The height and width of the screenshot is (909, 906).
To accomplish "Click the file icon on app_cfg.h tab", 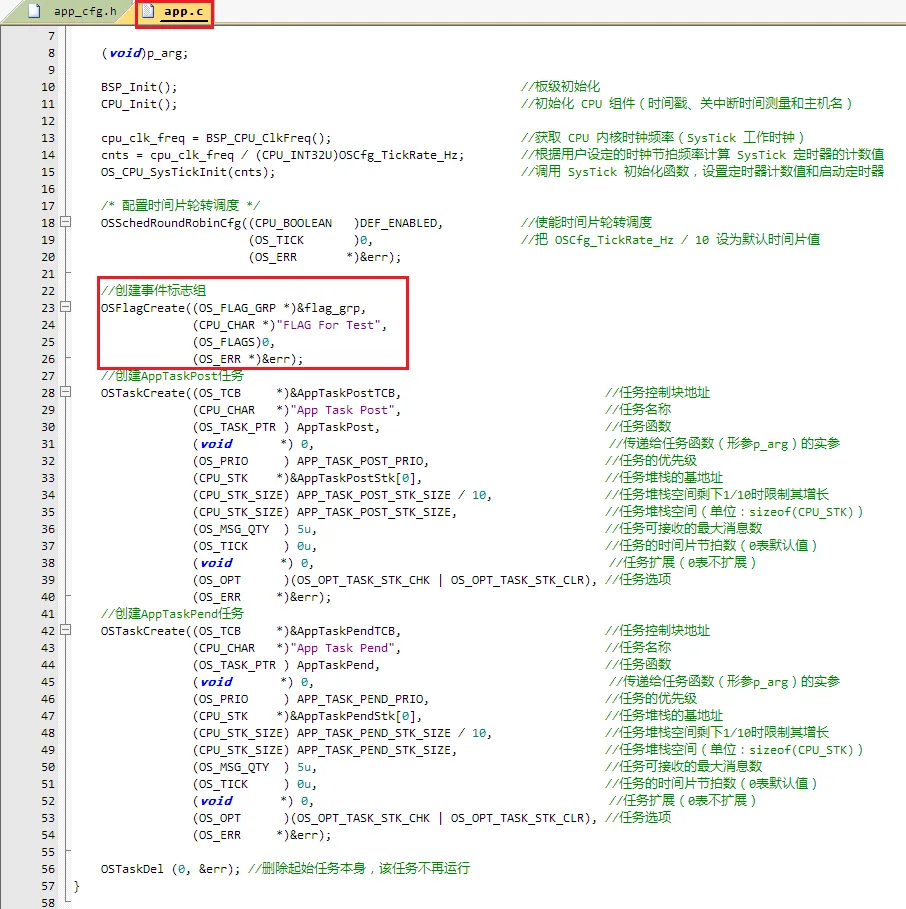I will point(34,12).
